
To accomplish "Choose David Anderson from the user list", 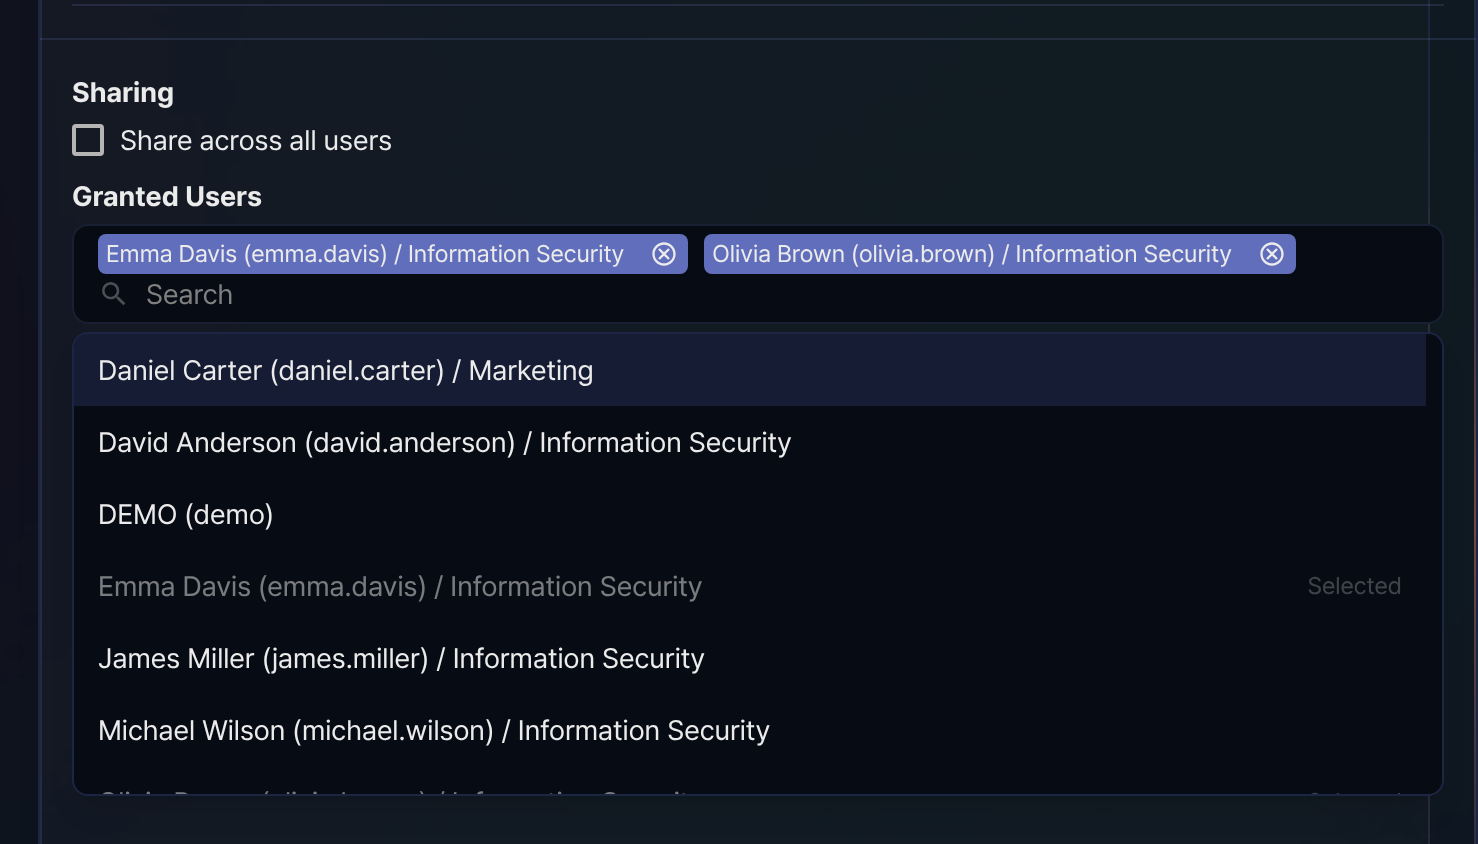I will 750,442.
